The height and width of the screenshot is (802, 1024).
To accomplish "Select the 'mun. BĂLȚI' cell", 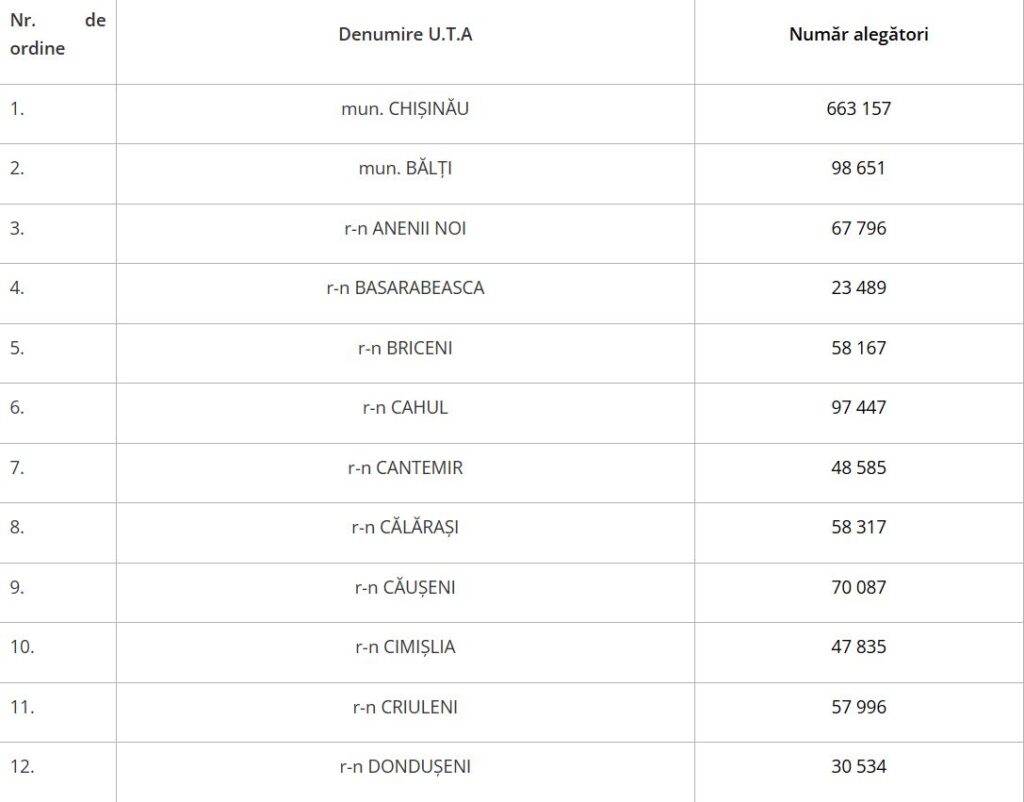I will [405, 168].
